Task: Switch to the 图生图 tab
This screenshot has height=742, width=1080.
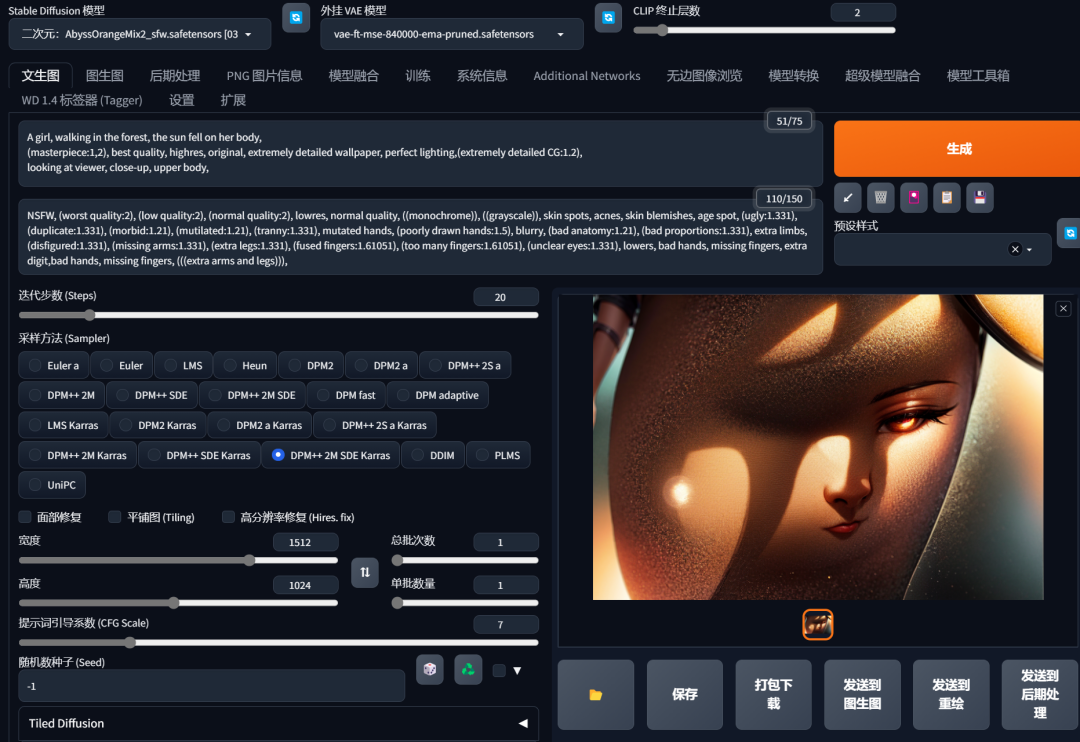Action: tap(105, 76)
